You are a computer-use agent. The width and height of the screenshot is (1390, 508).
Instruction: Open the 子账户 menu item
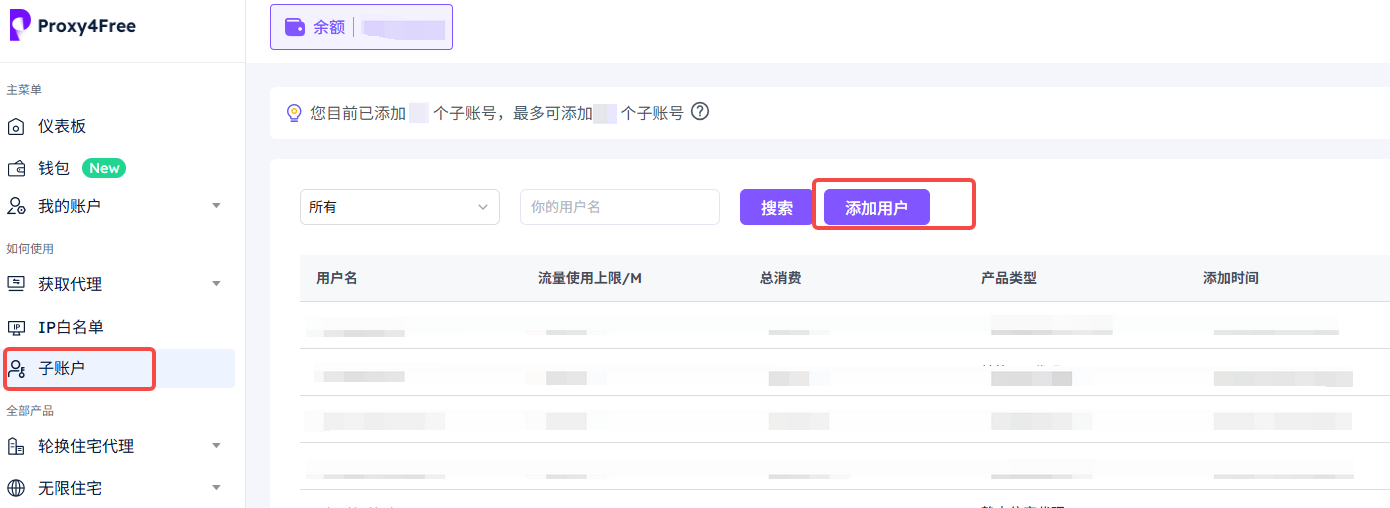pos(62,368)
